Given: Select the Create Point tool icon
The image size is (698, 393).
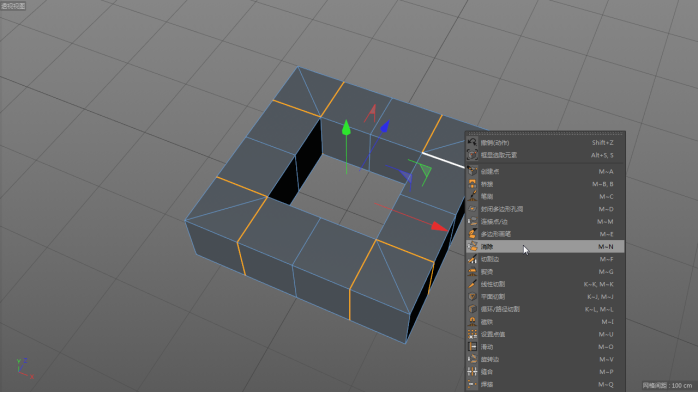Looking at the screenshot, I should coord(472,171).
